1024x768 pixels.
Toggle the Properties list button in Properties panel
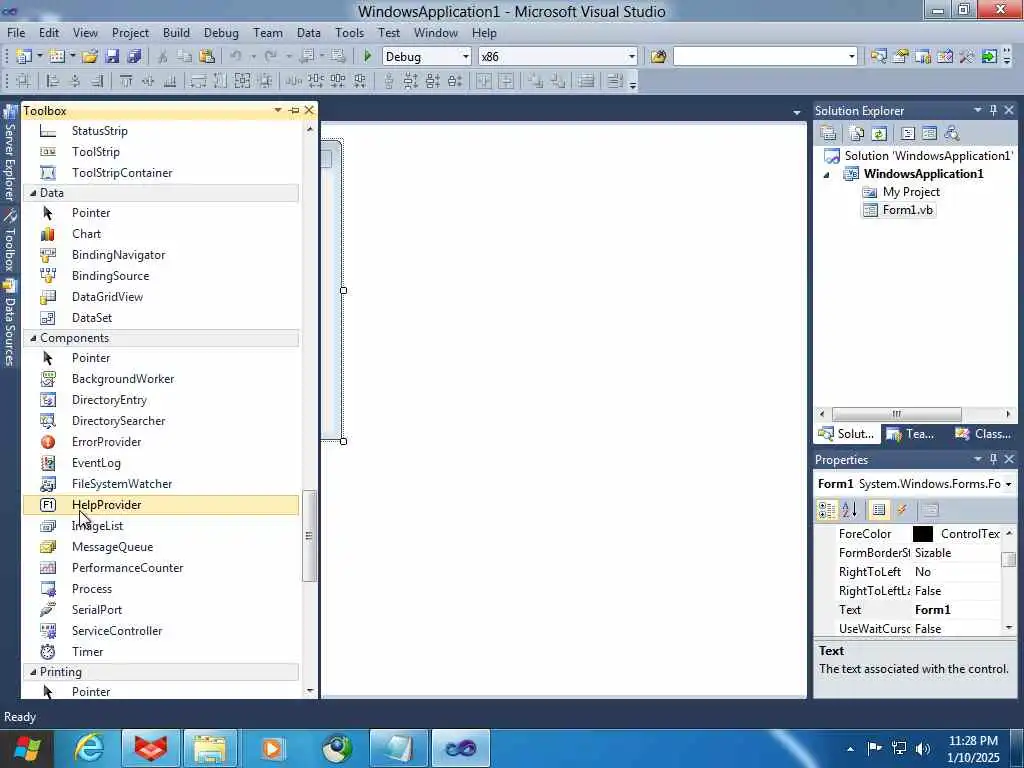[x=879, y=510]
